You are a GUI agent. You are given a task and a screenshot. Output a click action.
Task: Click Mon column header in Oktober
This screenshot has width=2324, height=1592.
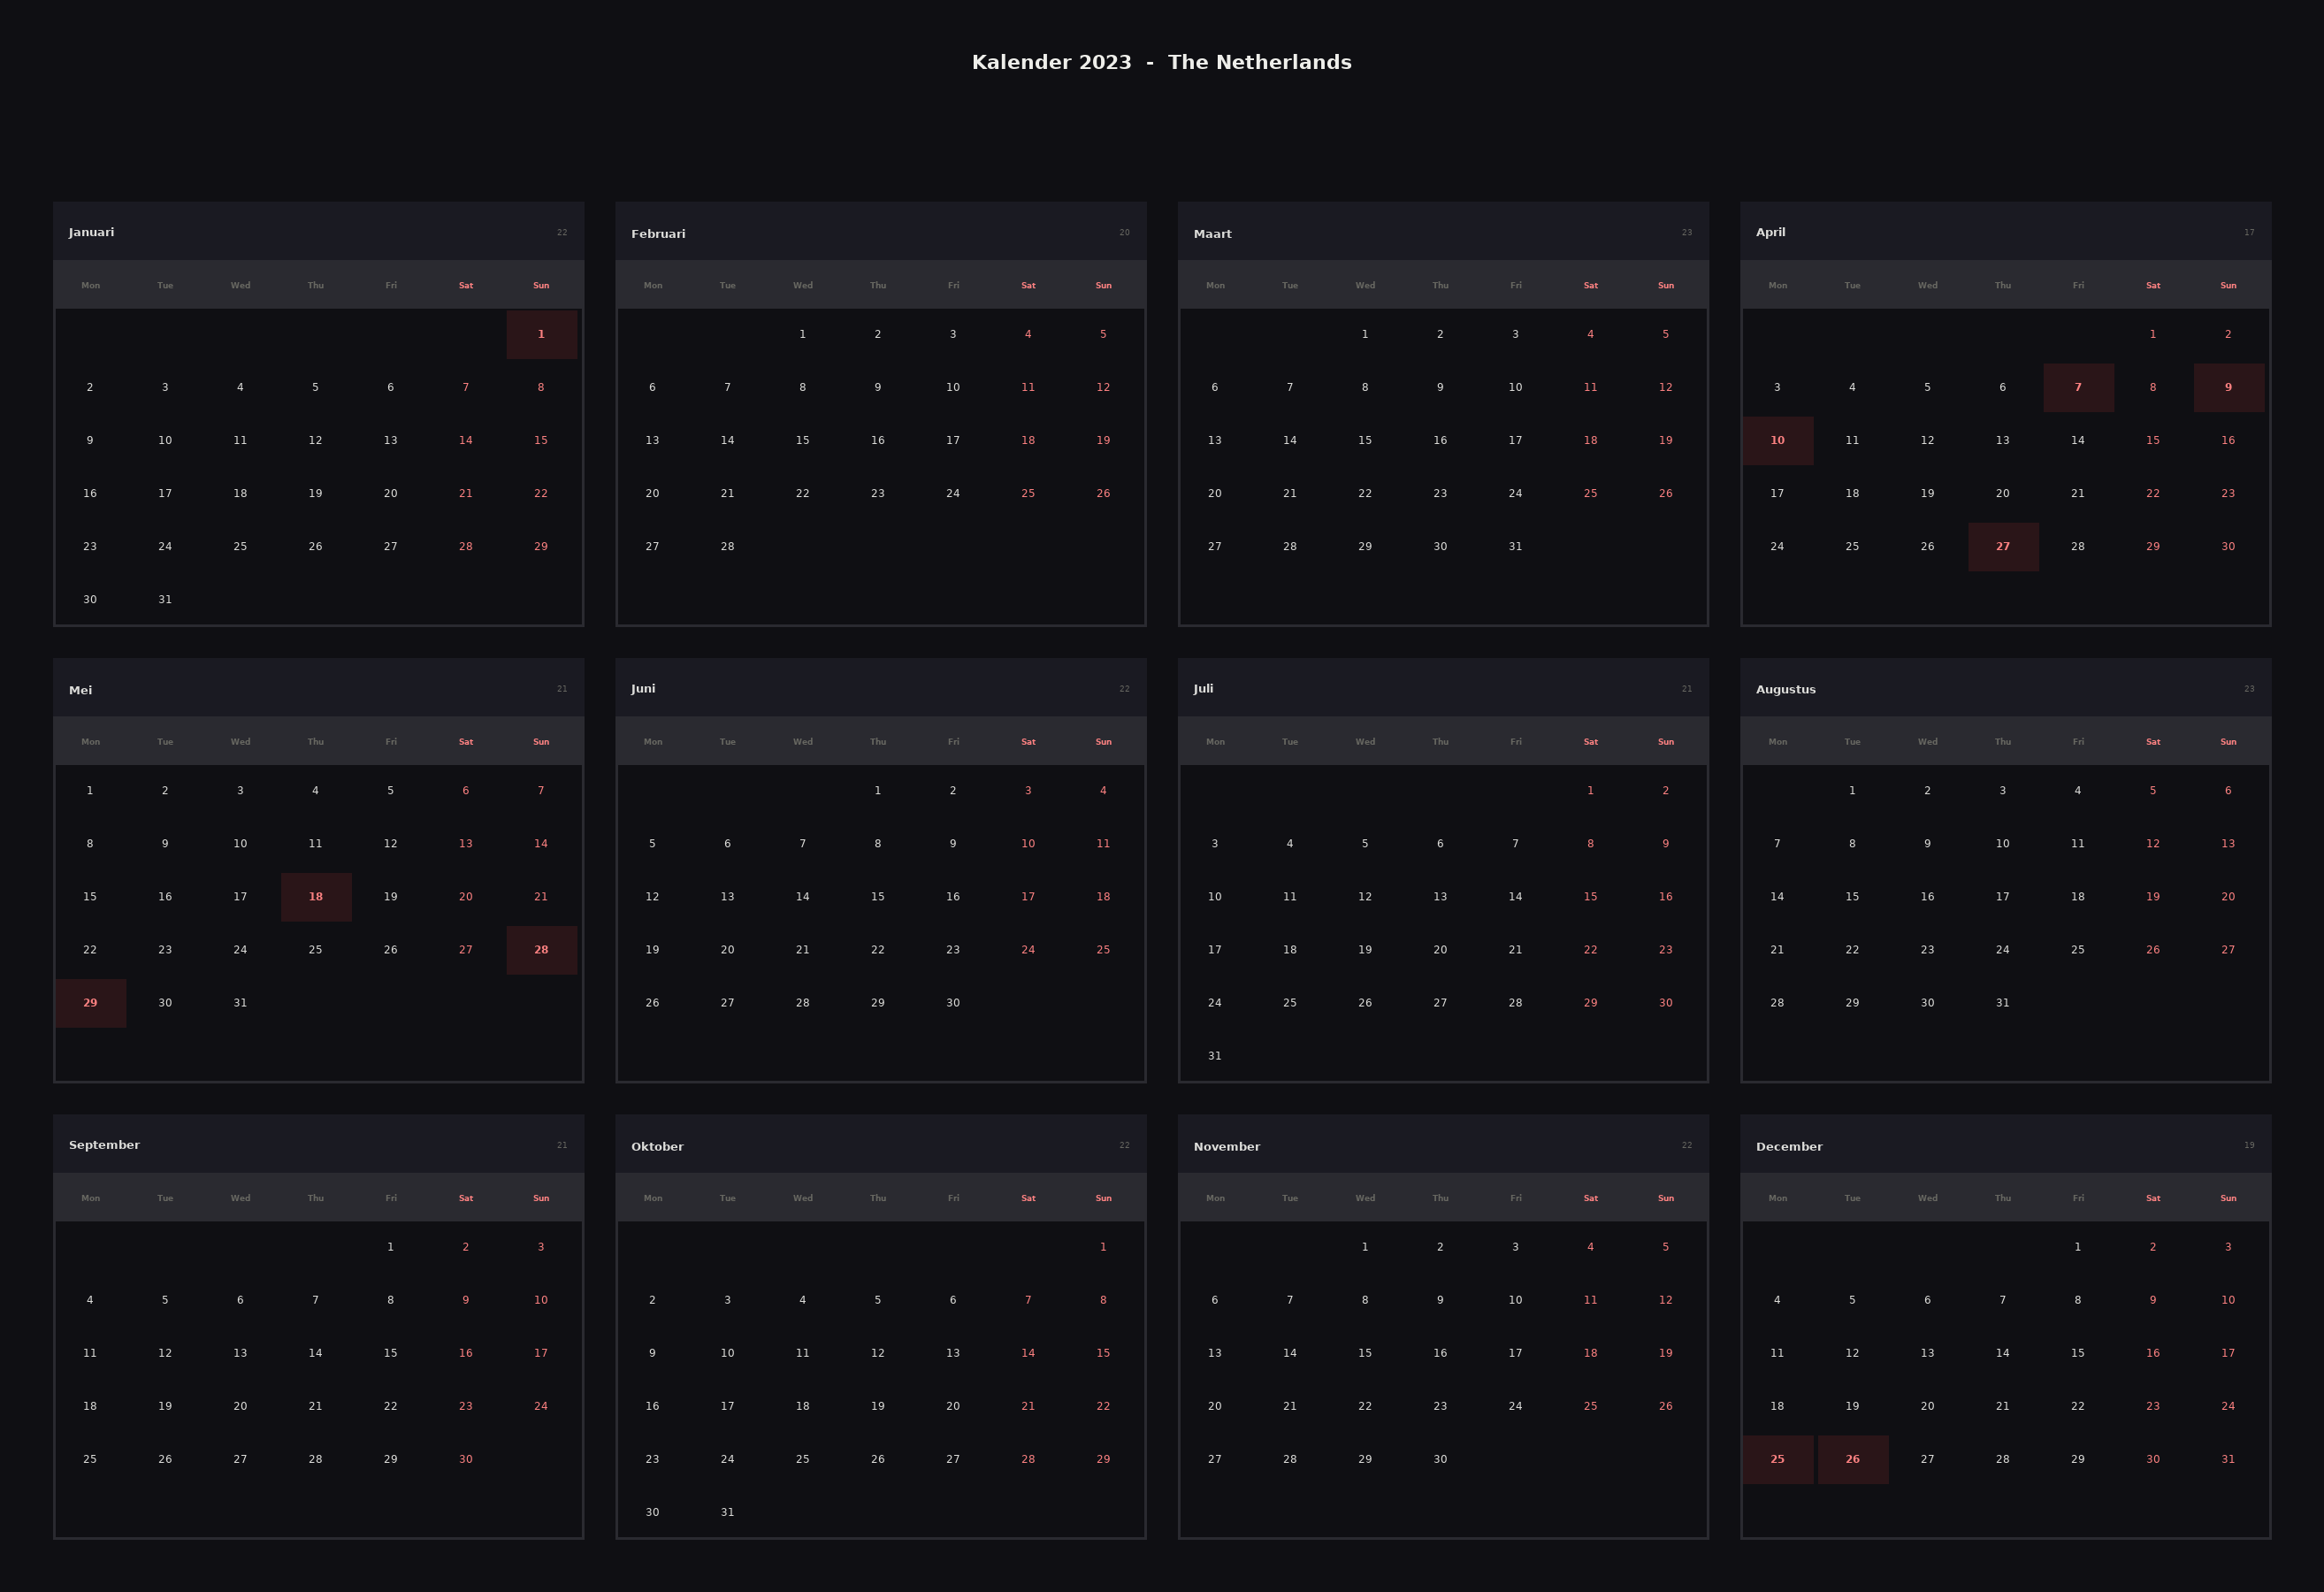653,1198
